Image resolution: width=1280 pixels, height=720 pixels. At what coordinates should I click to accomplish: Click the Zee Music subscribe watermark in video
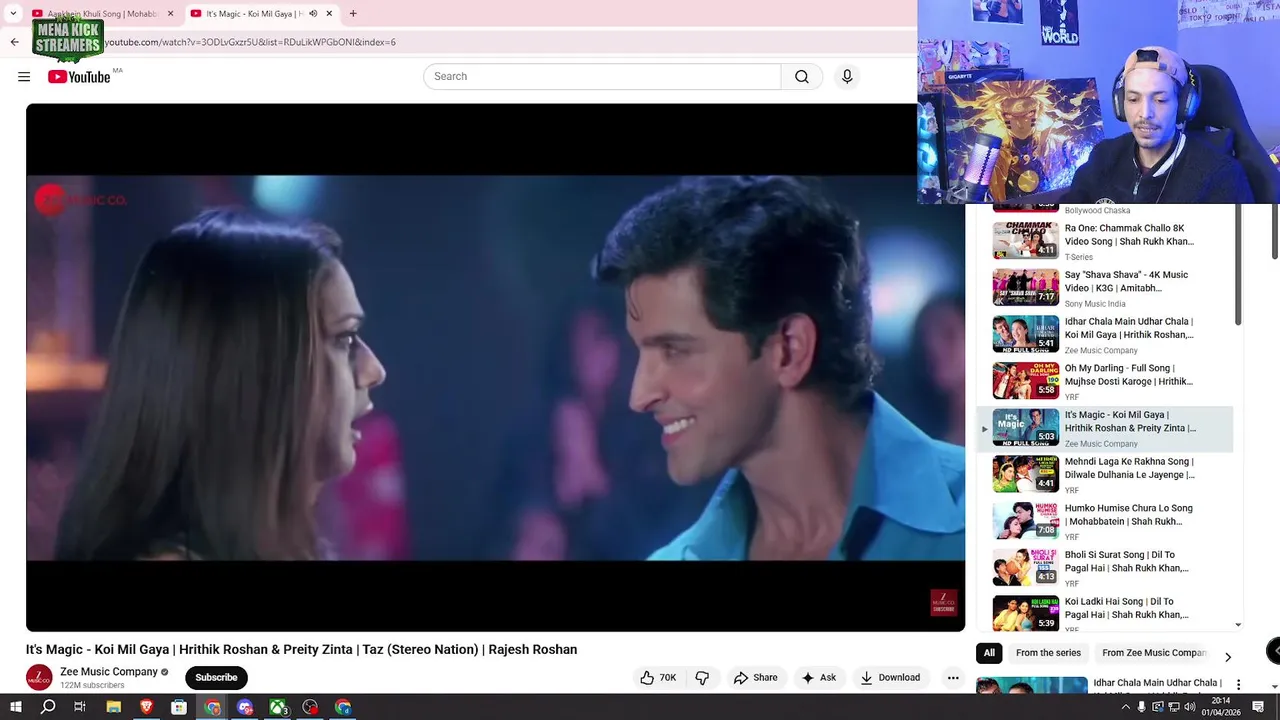pyautogui.click(x=944, y=603)
